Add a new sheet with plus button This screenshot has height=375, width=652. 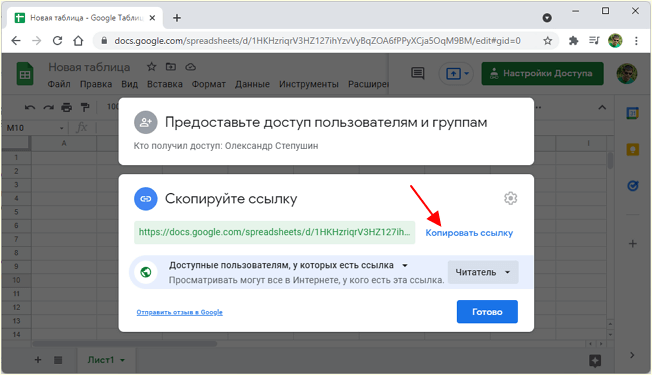tap(38, 360)
